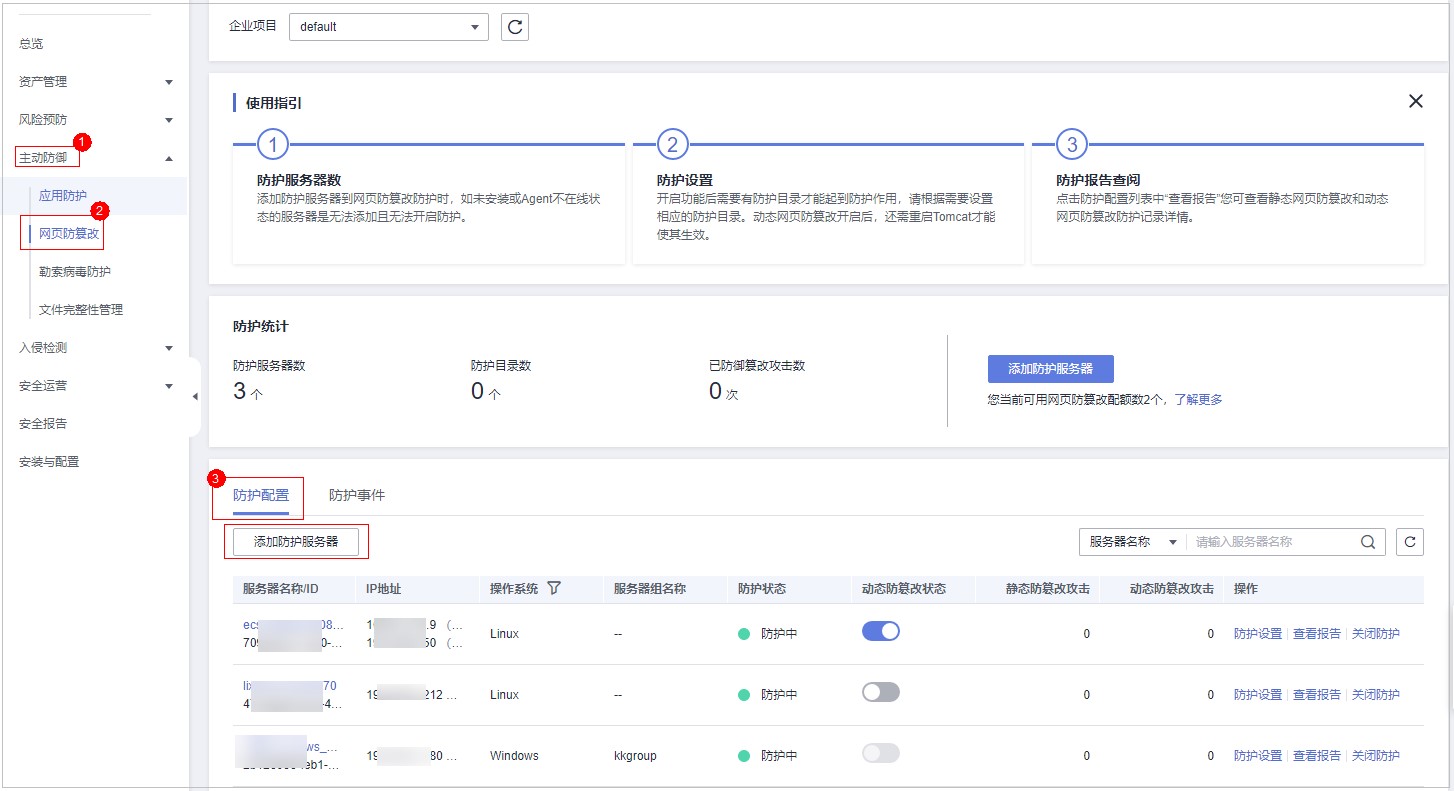
Task: Open 勒索病毒防护 in the sidebar
Action: tap(75, 272)
